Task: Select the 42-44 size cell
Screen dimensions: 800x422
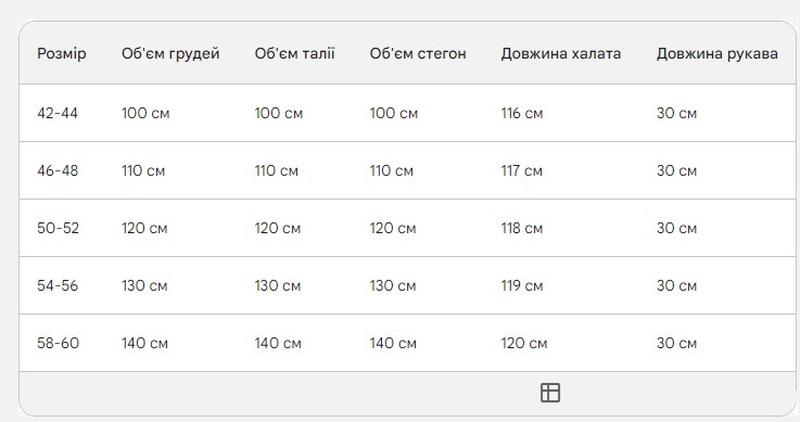Action: tap(57, 113)
